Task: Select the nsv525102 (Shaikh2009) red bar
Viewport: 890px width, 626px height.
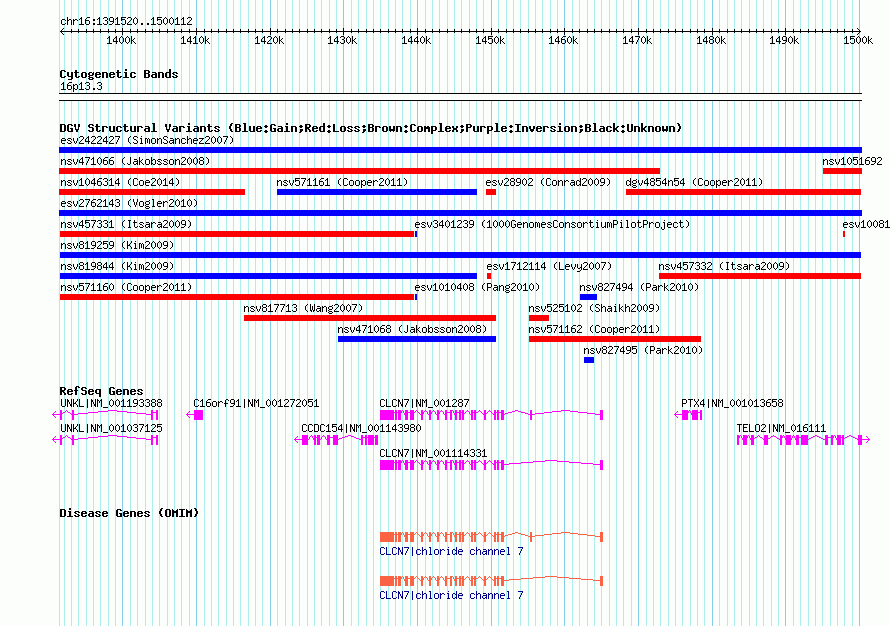Action: 539,318
